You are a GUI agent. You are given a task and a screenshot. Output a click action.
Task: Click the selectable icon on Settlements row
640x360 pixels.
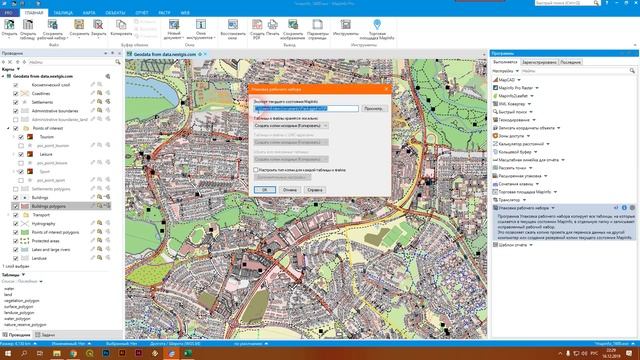coord(100,102)
